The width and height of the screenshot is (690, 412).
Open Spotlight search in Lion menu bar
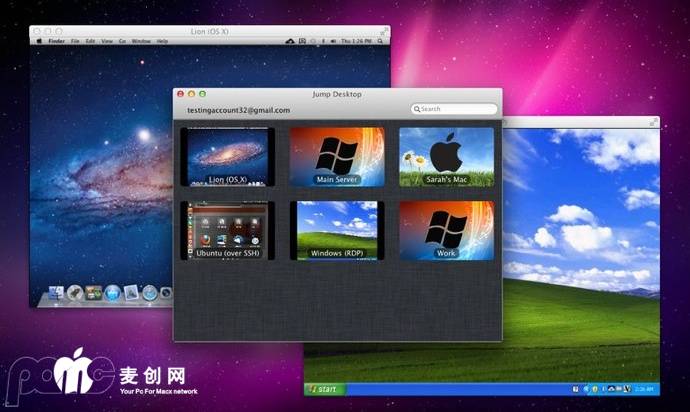tap(380, 41)
